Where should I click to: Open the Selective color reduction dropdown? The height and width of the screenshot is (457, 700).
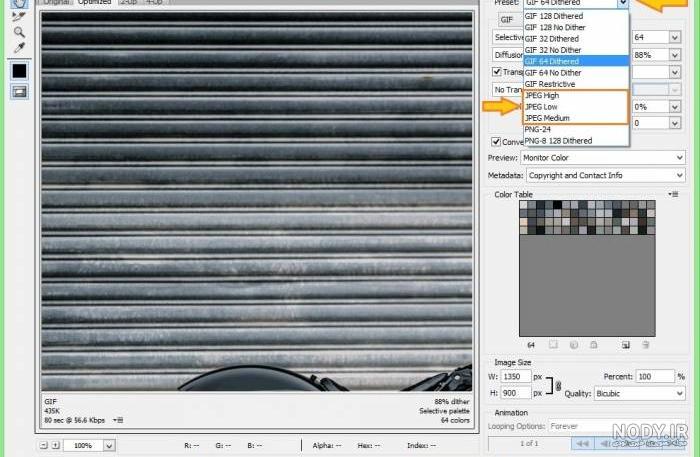pyautogui.click(x=508, y=37)
